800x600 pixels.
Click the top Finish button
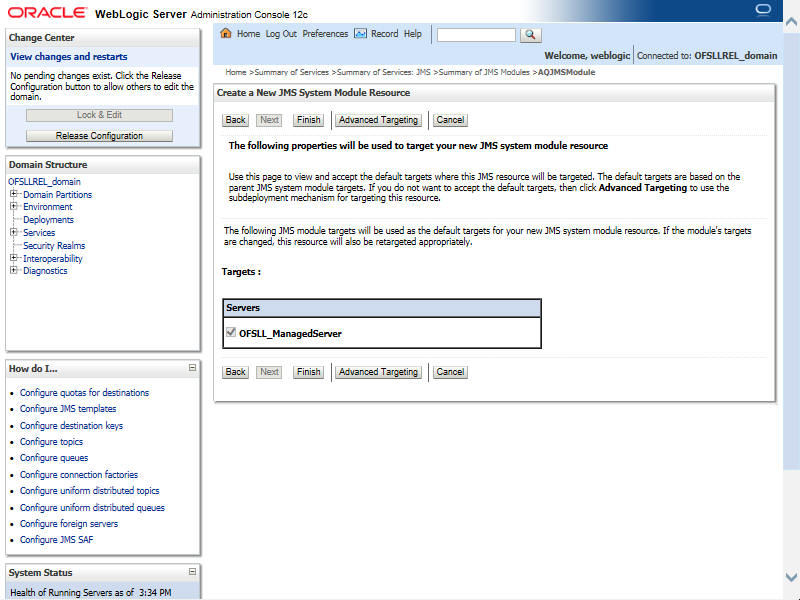(x=309, y=120)
